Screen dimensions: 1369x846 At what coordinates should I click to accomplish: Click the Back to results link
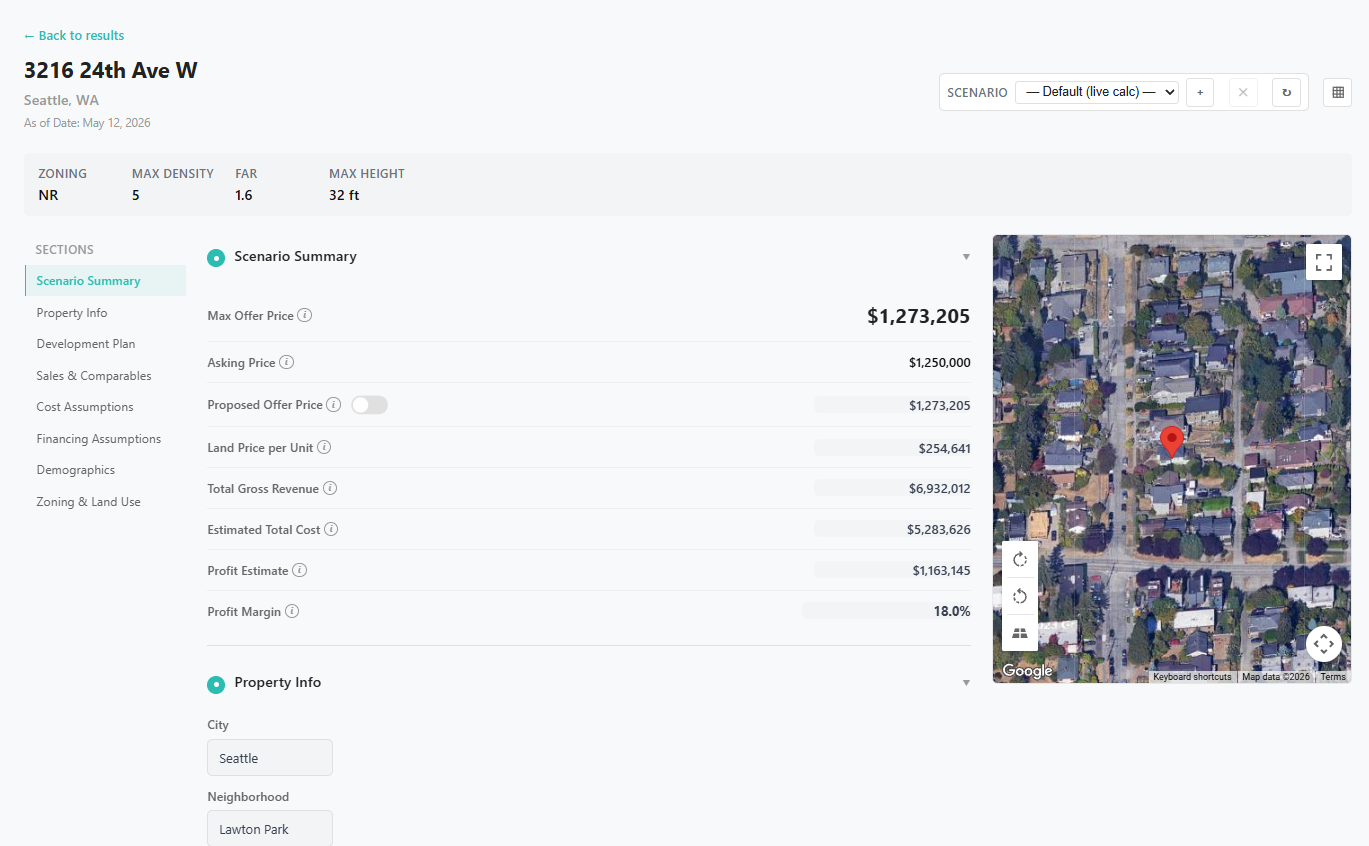pos(74,36)
